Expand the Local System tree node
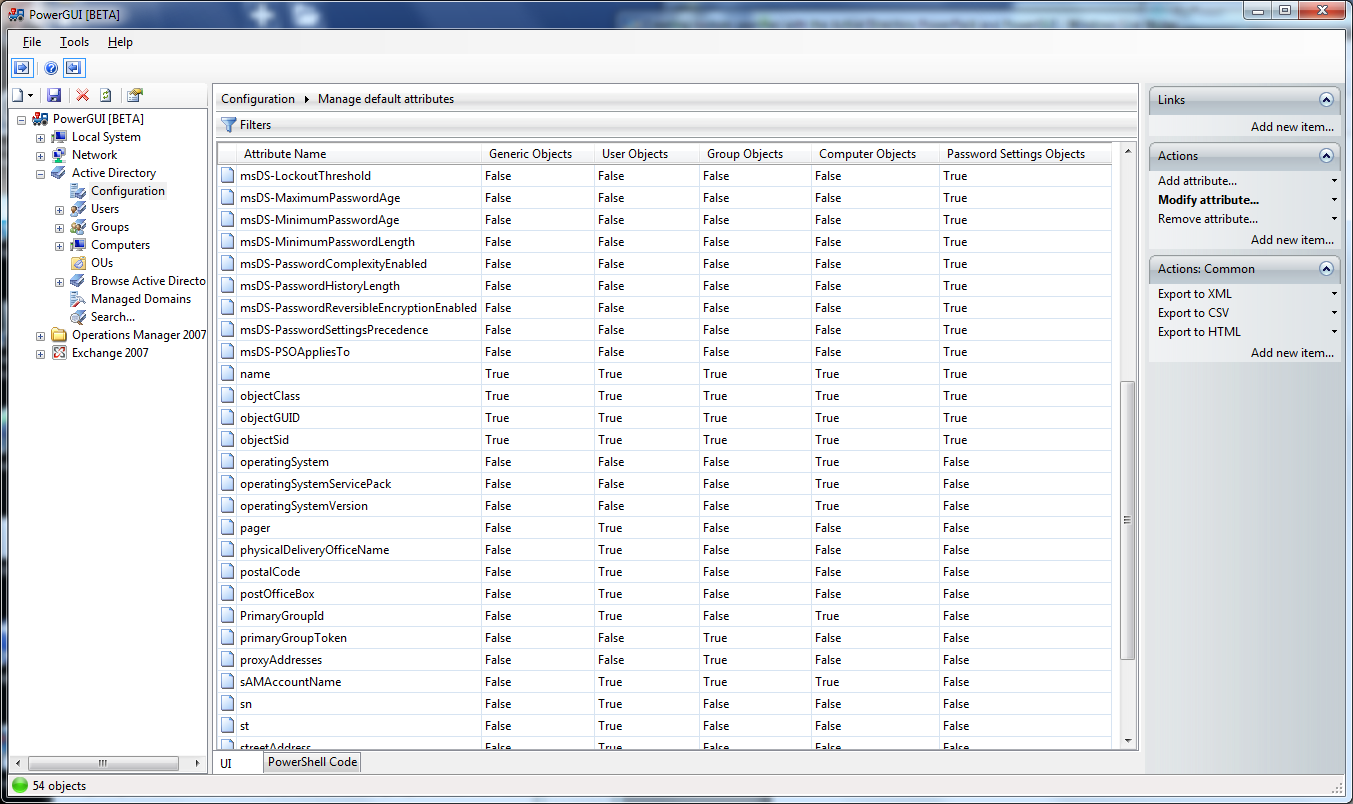Viewport: 1353px width, 804px height. coord(41,138)
